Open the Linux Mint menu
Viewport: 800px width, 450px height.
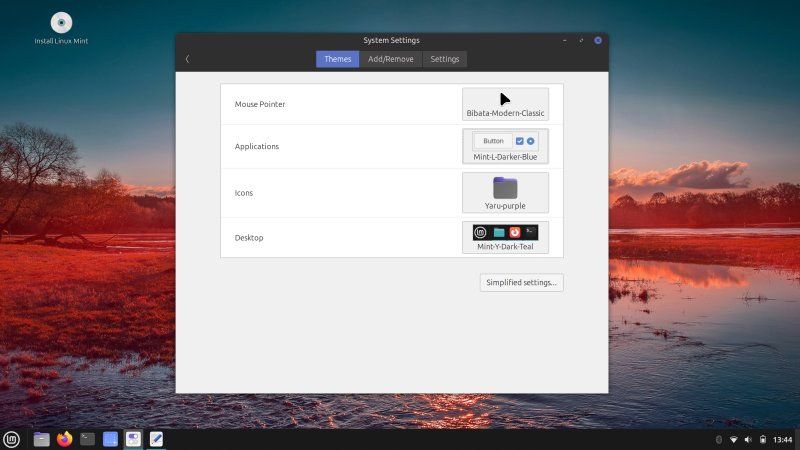tap(11, 439)
